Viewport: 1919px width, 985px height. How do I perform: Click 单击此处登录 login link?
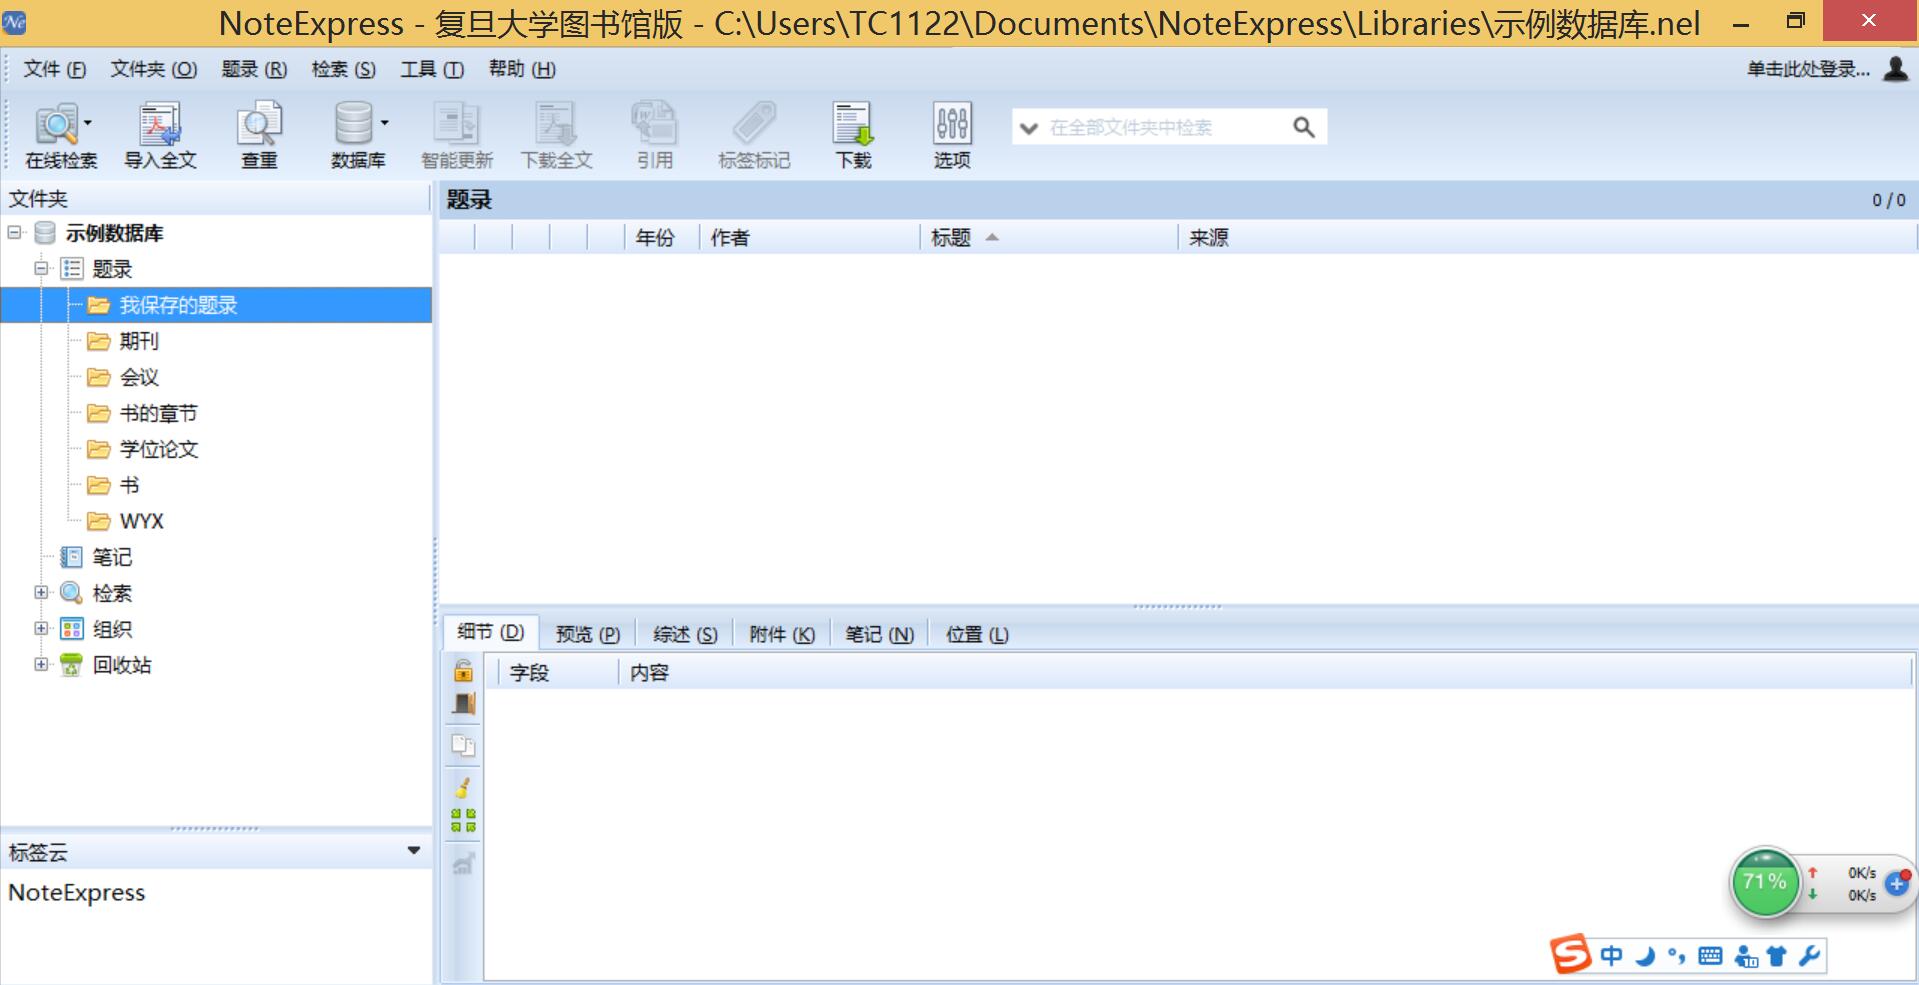[x=1808, y=69]
